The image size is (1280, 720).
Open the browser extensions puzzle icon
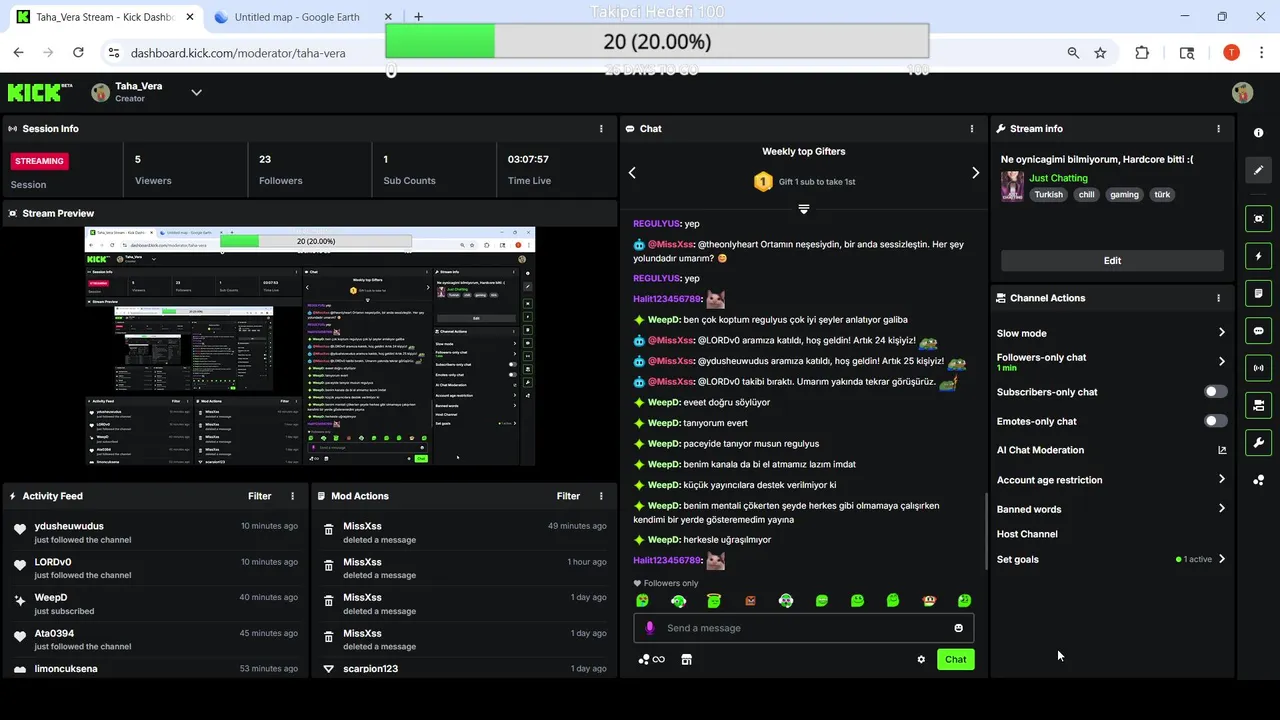click(1142, 53)
